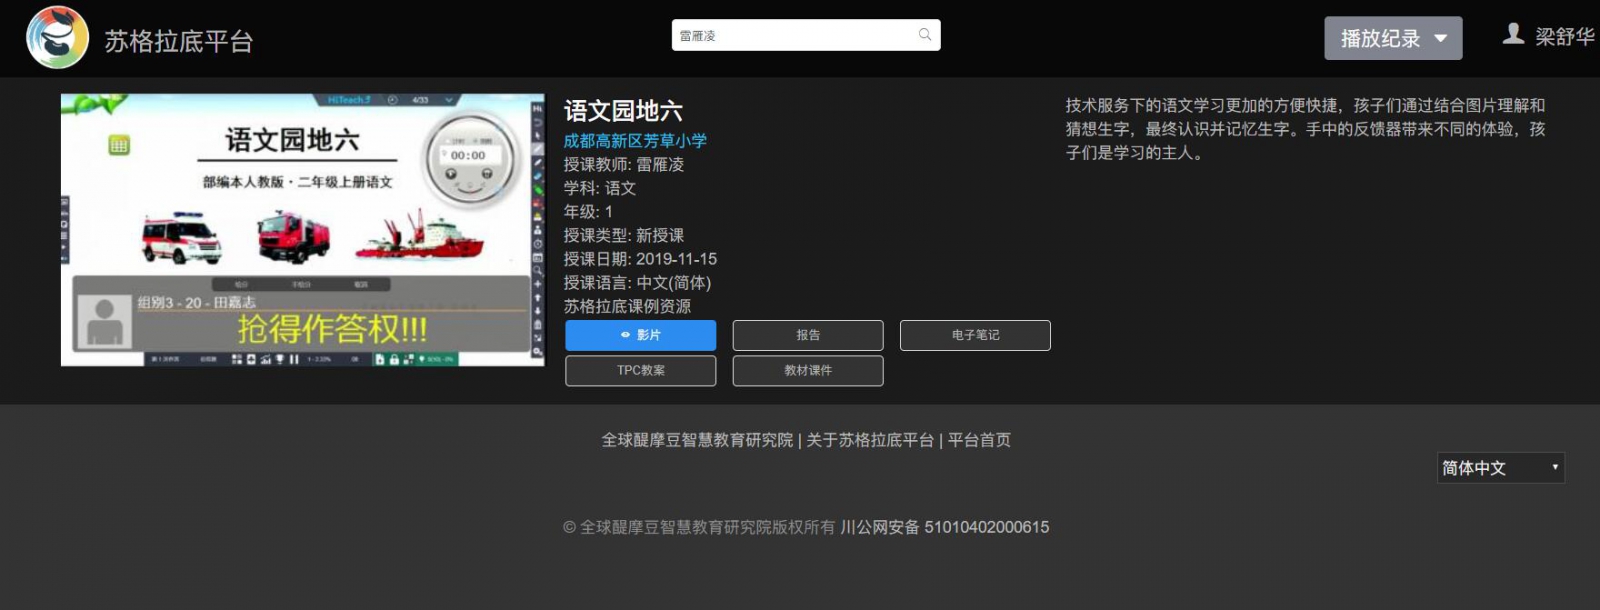The width and height of the screenshot is (1600, 610).
Task: Click the 苏格拉底平台 header title text
Action: coord(179,41)
